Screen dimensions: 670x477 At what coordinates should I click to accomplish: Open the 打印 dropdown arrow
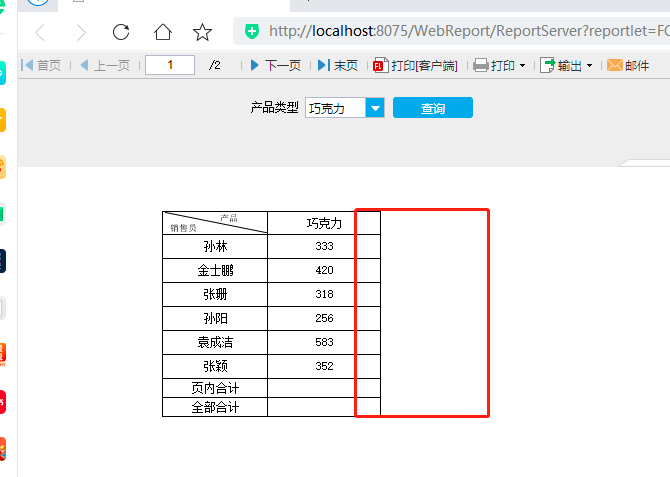click(x=522, y=66)
